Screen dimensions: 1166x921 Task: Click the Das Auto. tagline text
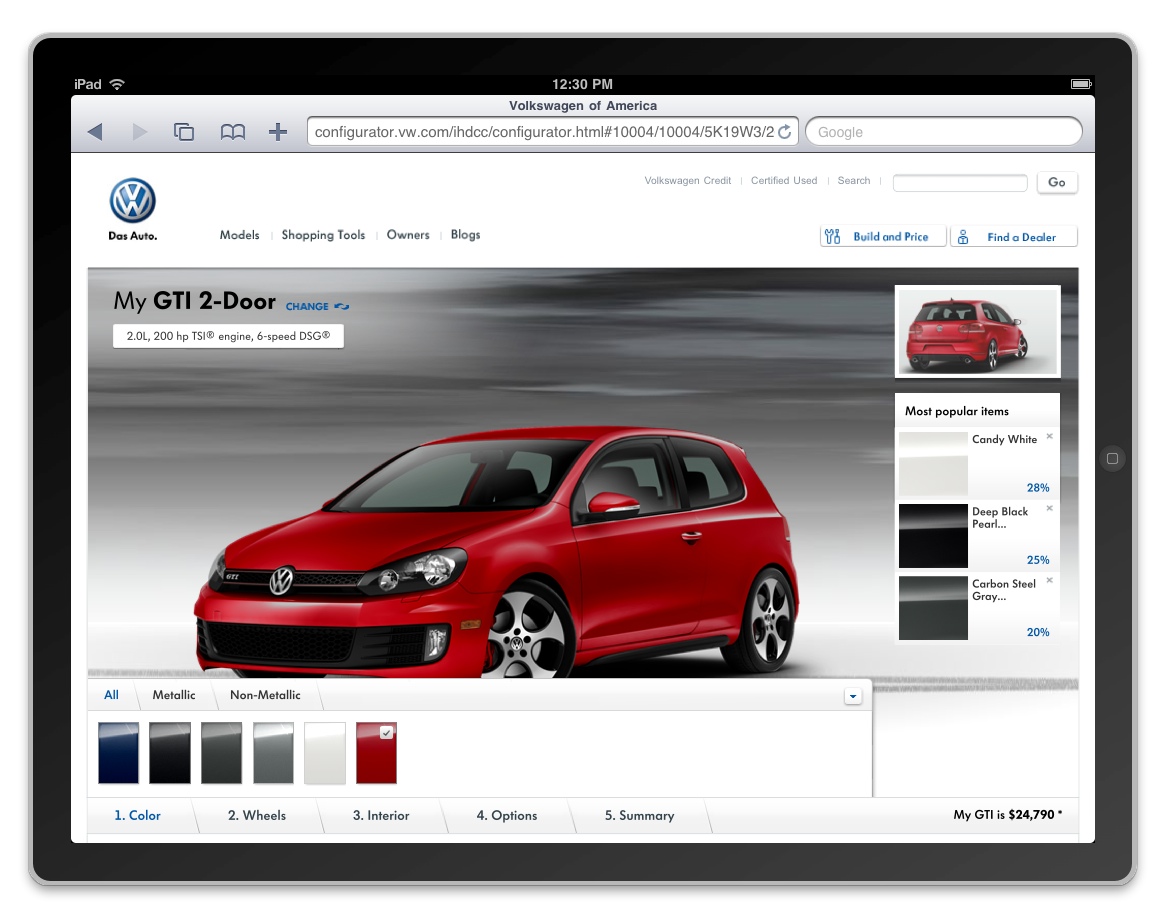click(x=132, y=236)
